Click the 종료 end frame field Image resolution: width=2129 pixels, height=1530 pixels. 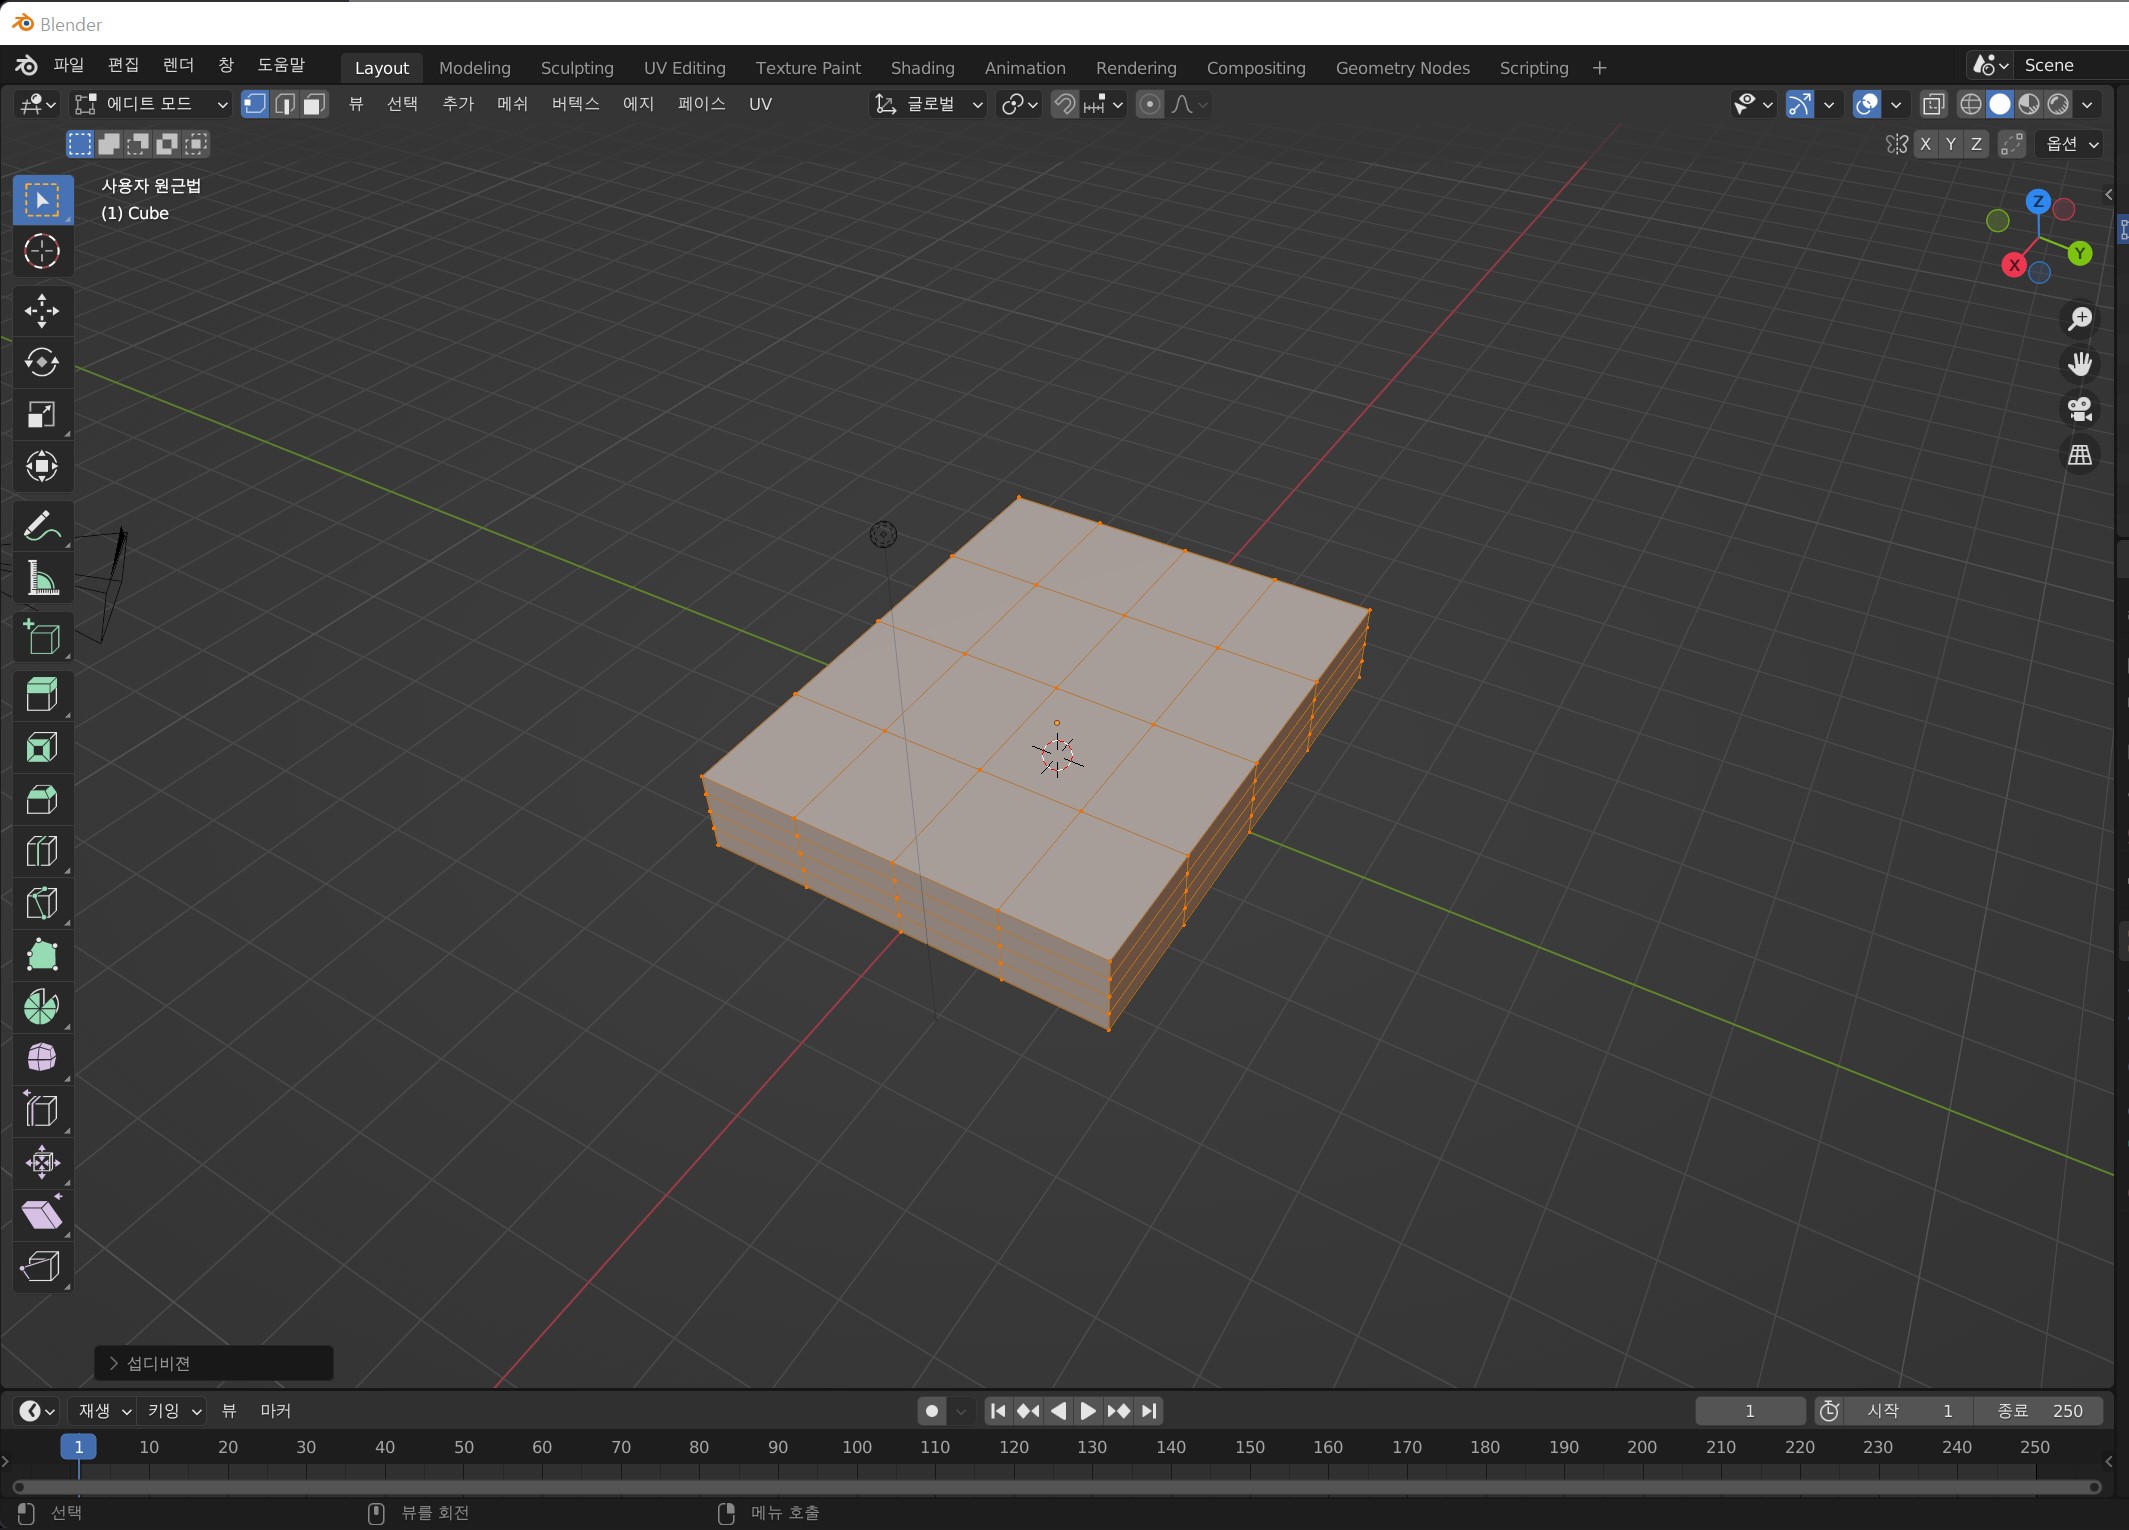point(2039,1410)
